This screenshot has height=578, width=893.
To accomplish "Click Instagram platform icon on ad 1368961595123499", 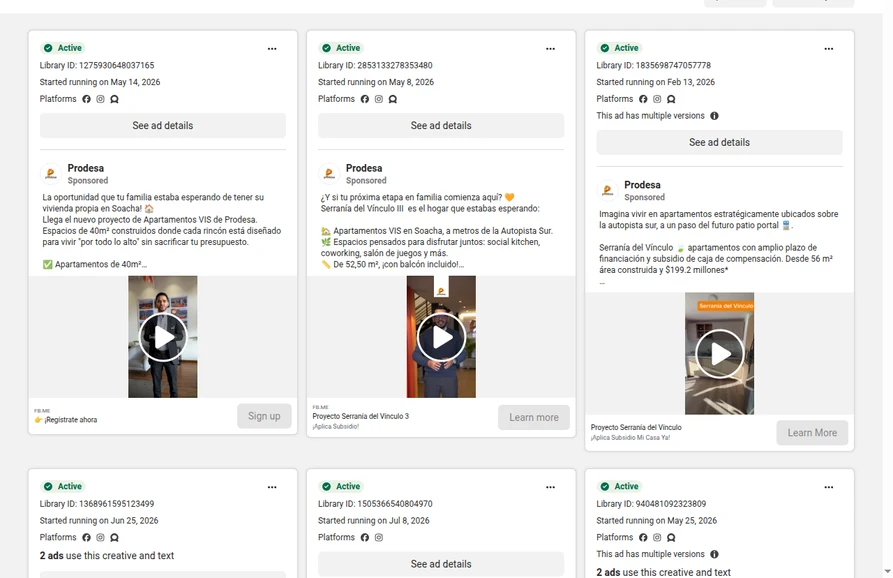I will point(100,538).
